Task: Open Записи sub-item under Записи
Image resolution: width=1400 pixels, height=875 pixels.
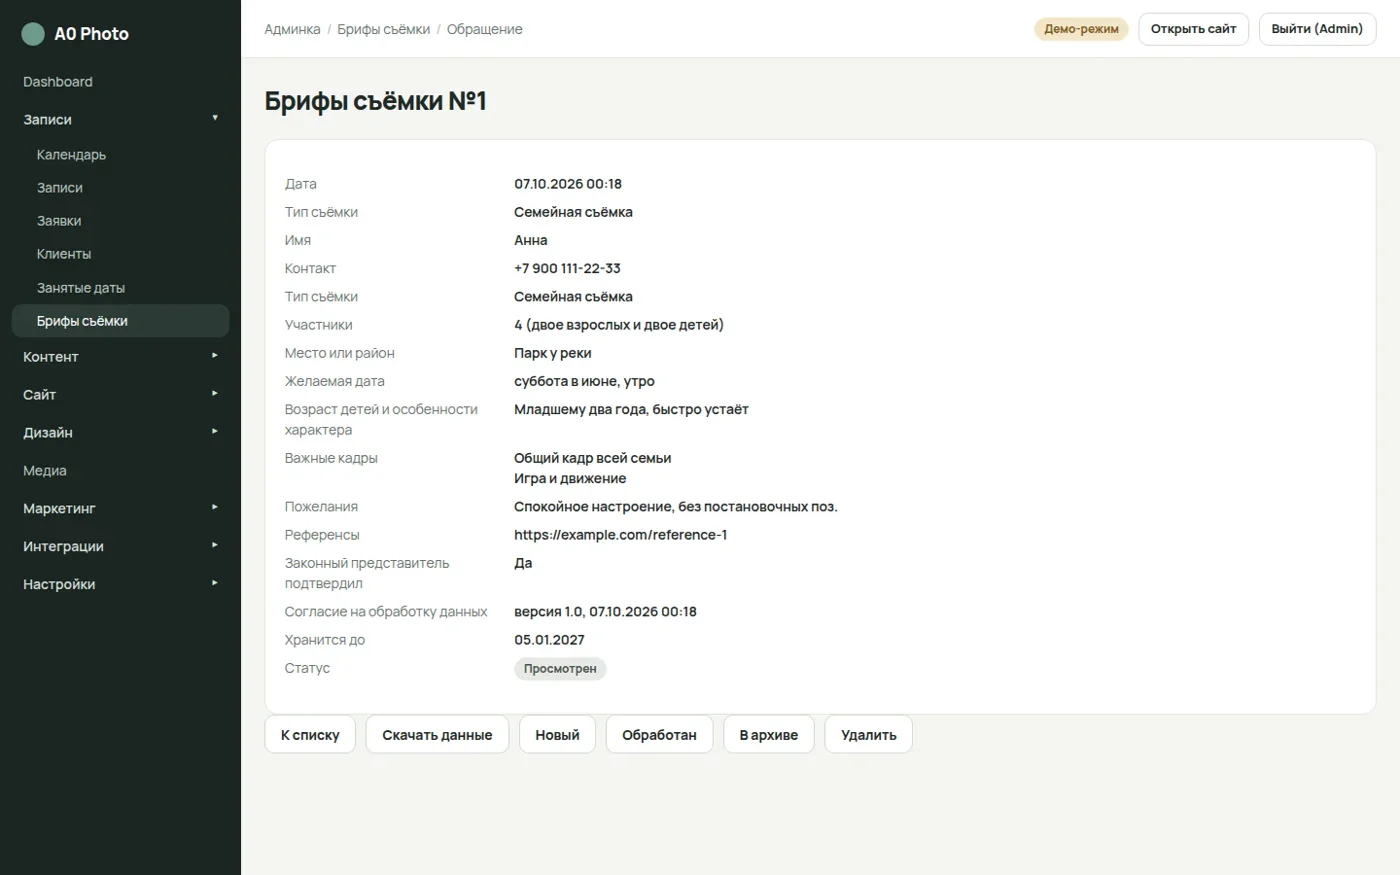Action: (x=60, y=188)
